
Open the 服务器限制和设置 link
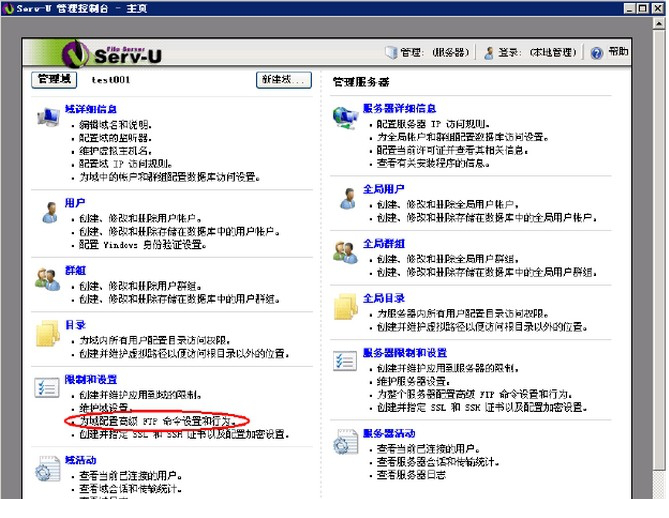(405, 353)
